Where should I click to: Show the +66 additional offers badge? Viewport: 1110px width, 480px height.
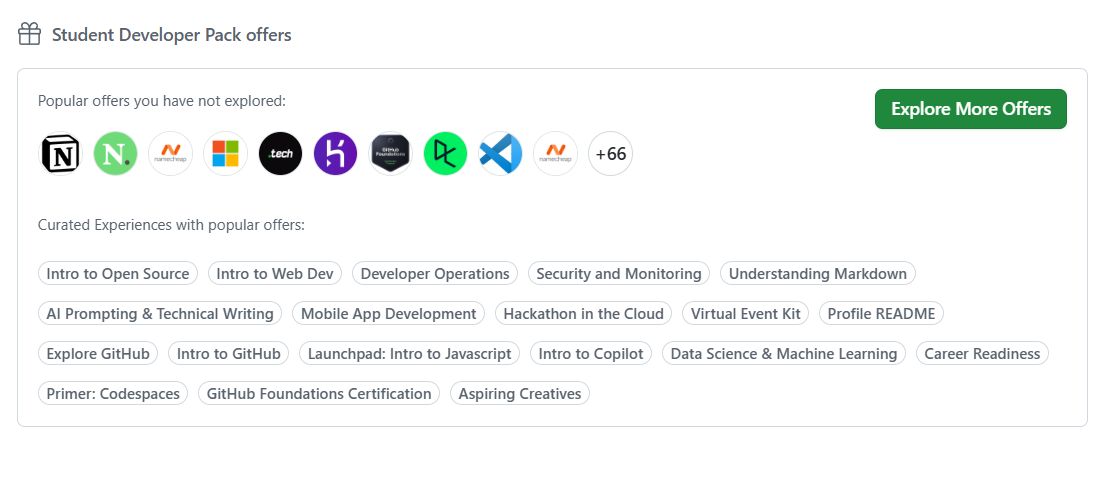(611, 154)
